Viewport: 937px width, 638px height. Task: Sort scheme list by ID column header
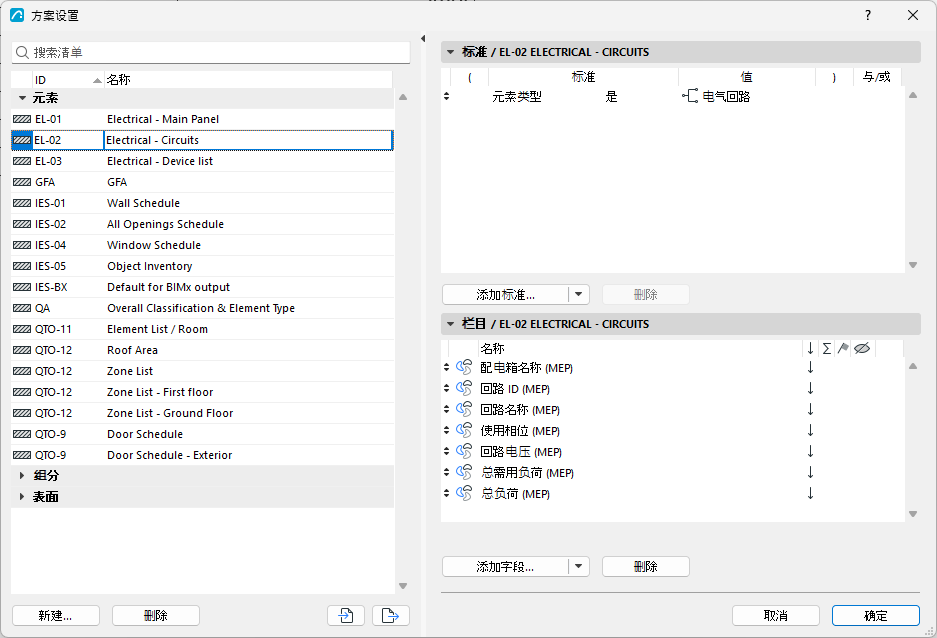(68, 79)
